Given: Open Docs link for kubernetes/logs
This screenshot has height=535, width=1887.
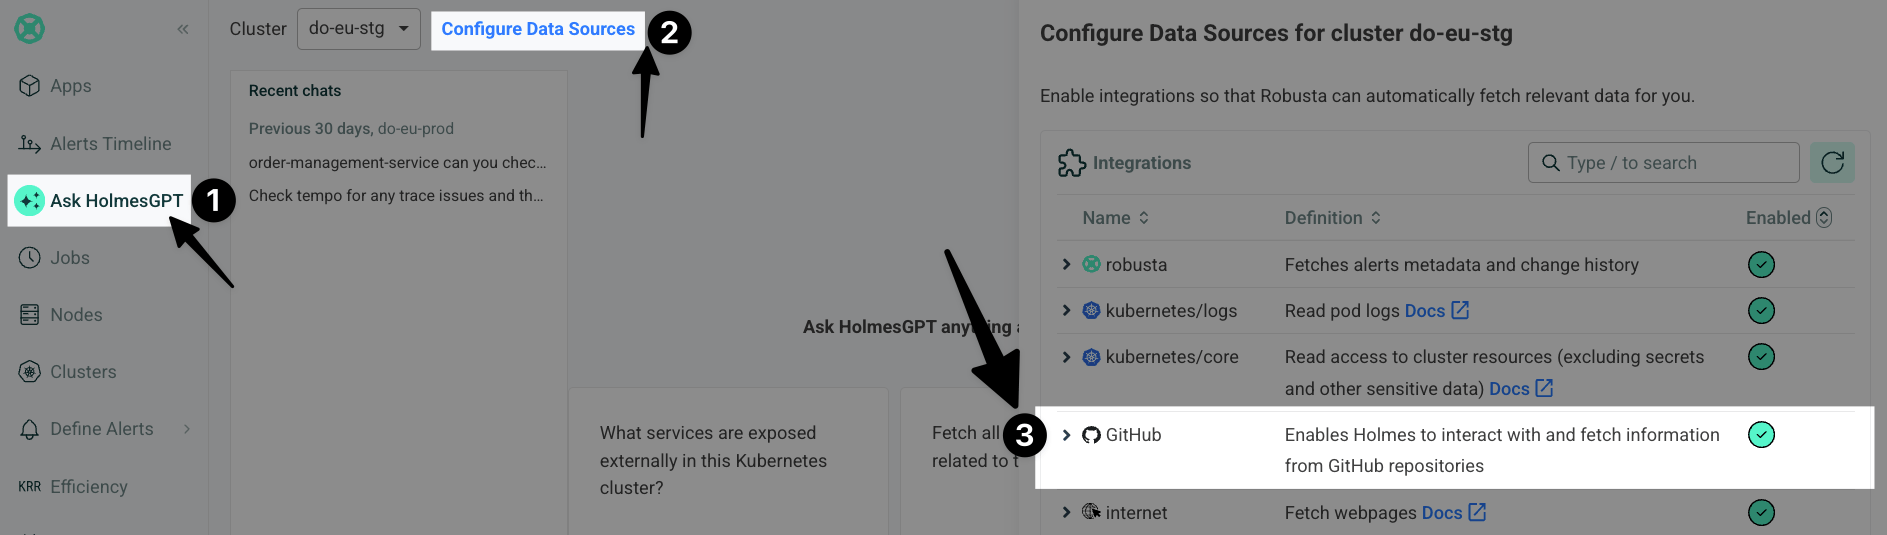Looking at the screenshot, I should tap(1436, 311).
